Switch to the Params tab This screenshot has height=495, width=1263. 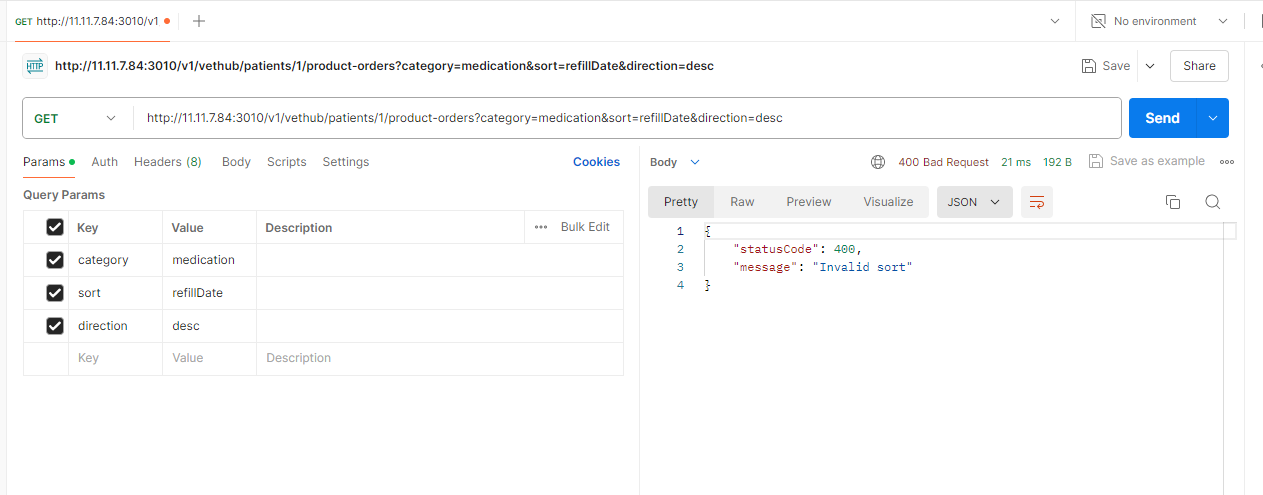[49, 162]
